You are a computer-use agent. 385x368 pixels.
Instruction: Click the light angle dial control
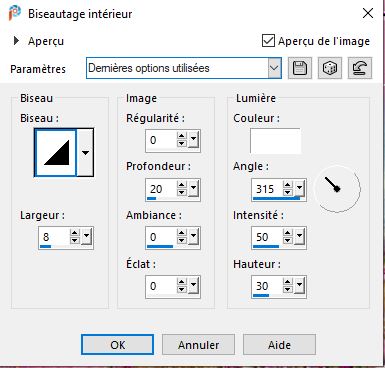pyautogui.click(x=337, y=189)
